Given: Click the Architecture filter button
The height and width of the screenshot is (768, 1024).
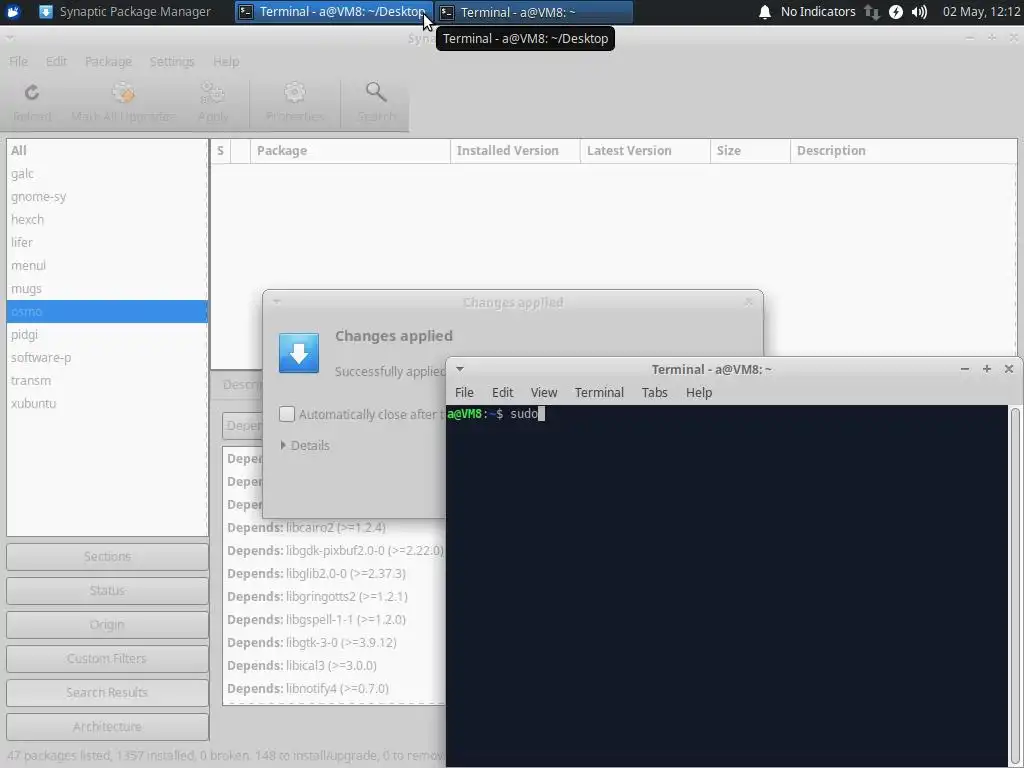Looking at the screenshot, I should coord(107,726).
